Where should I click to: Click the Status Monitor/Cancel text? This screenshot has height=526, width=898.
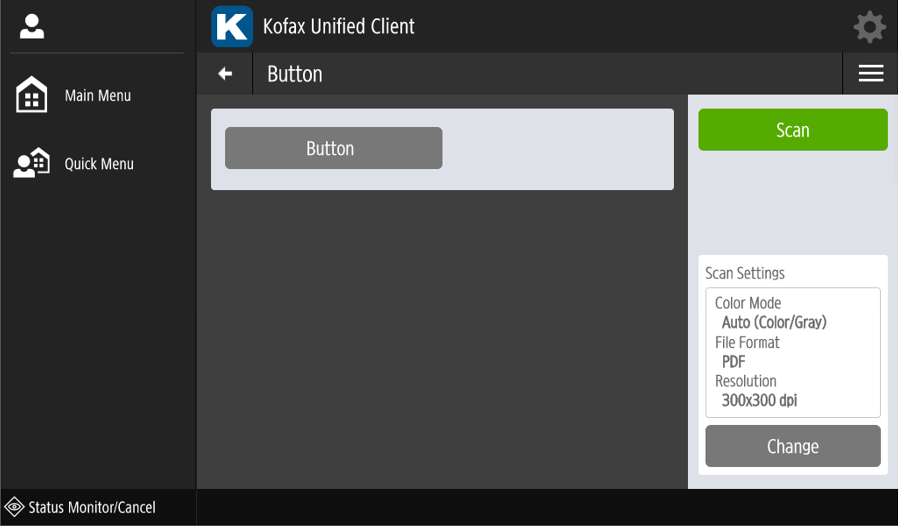tap(92, 507)
